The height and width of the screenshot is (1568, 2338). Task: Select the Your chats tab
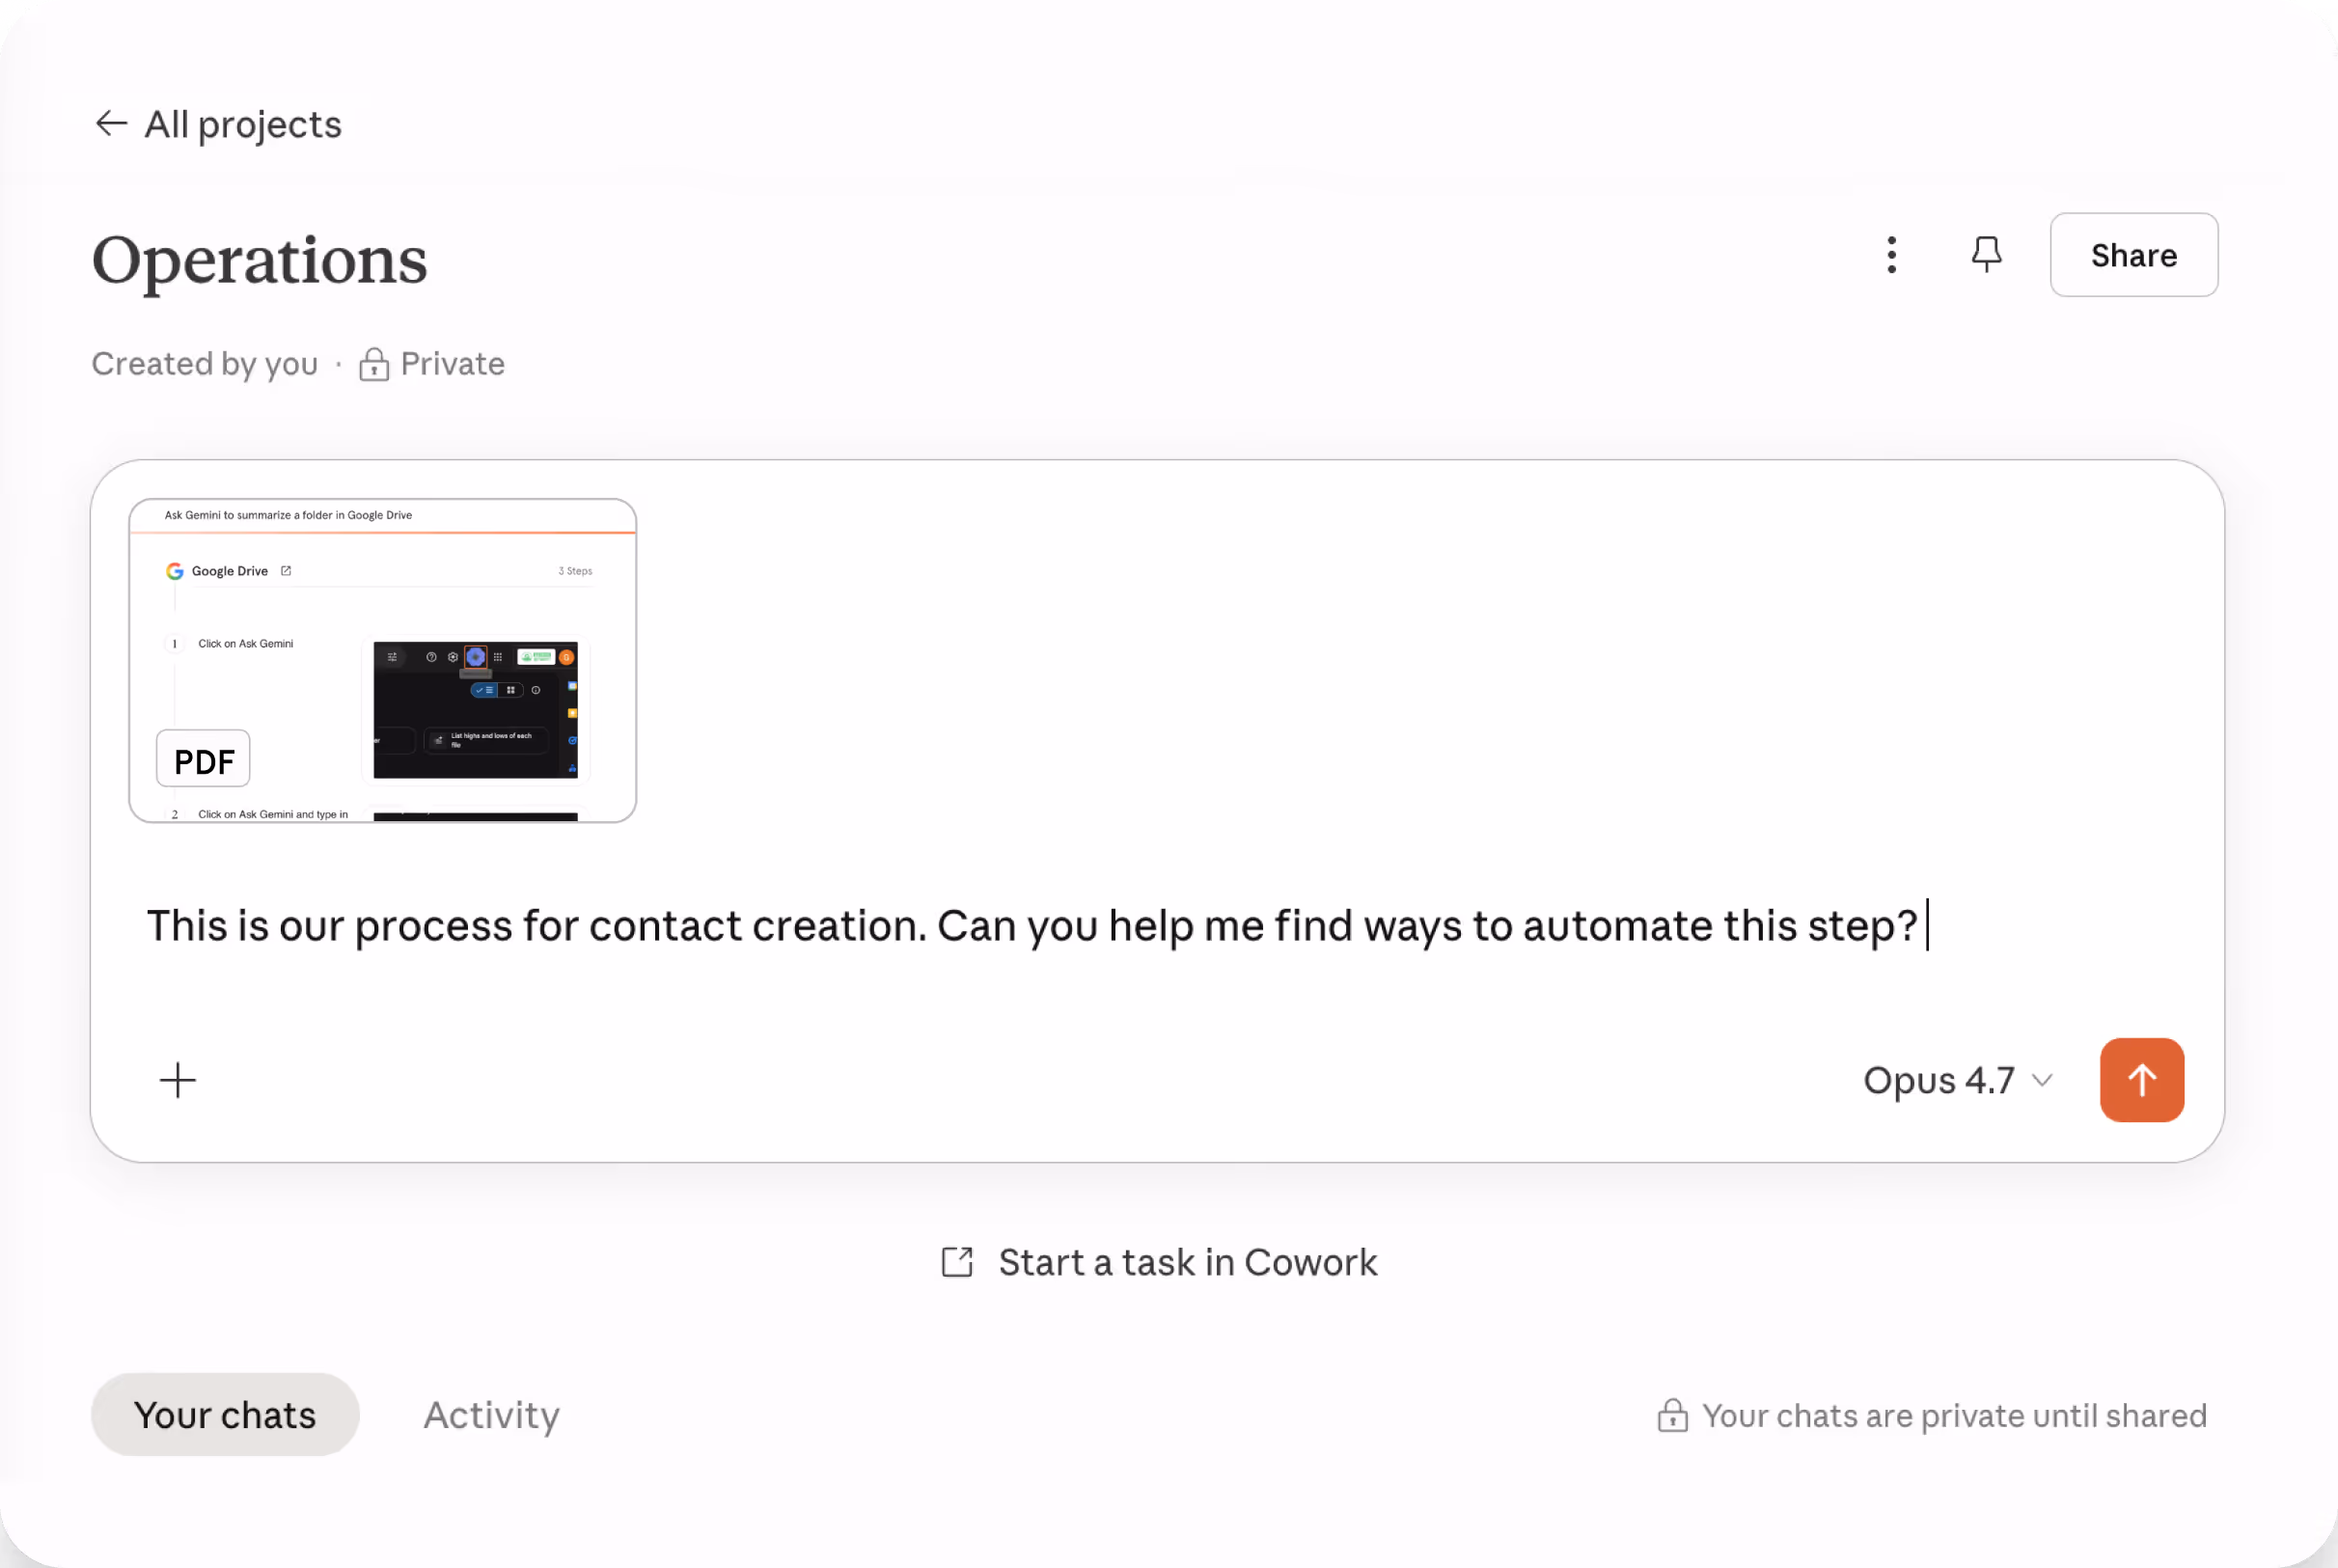225,1415
